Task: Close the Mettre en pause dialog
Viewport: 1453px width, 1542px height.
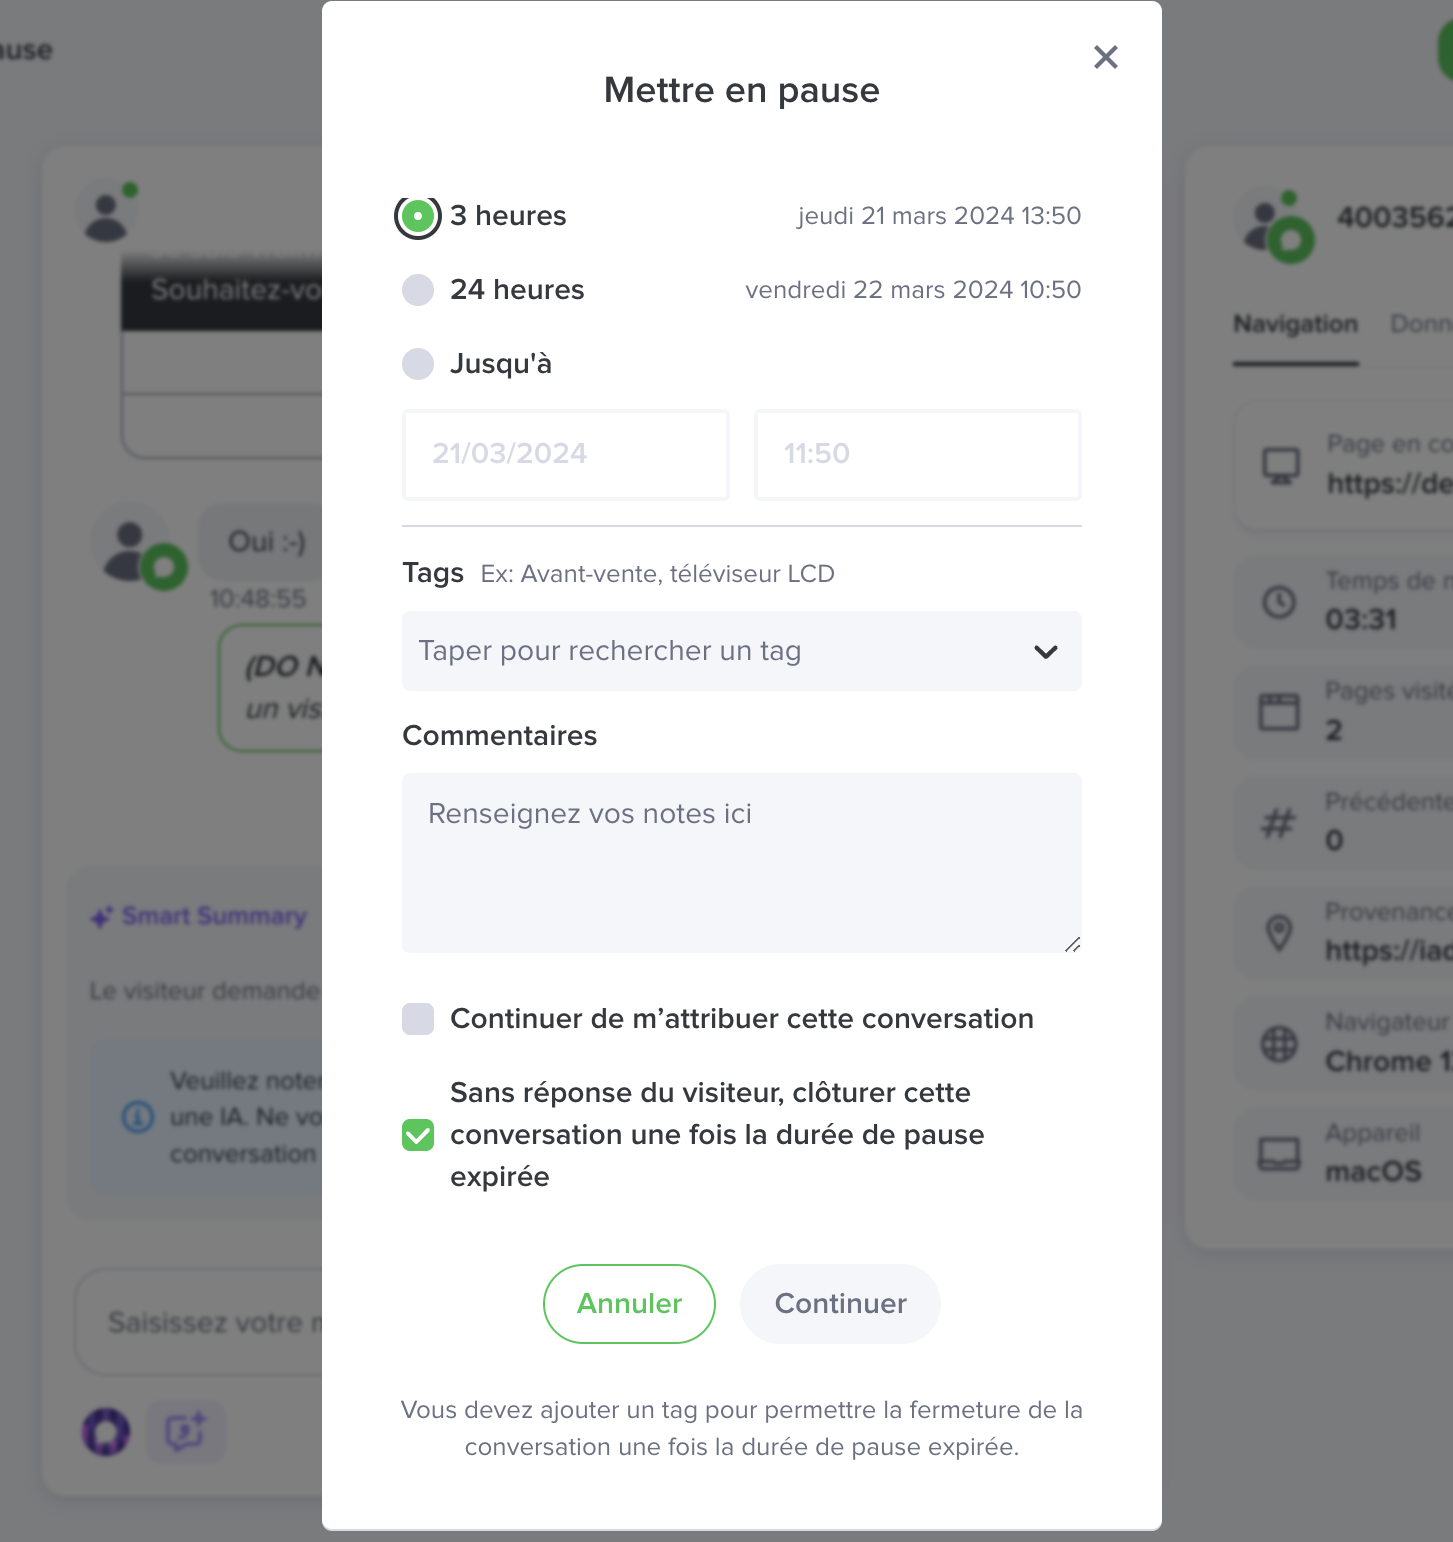Action: click(1105, 57)
